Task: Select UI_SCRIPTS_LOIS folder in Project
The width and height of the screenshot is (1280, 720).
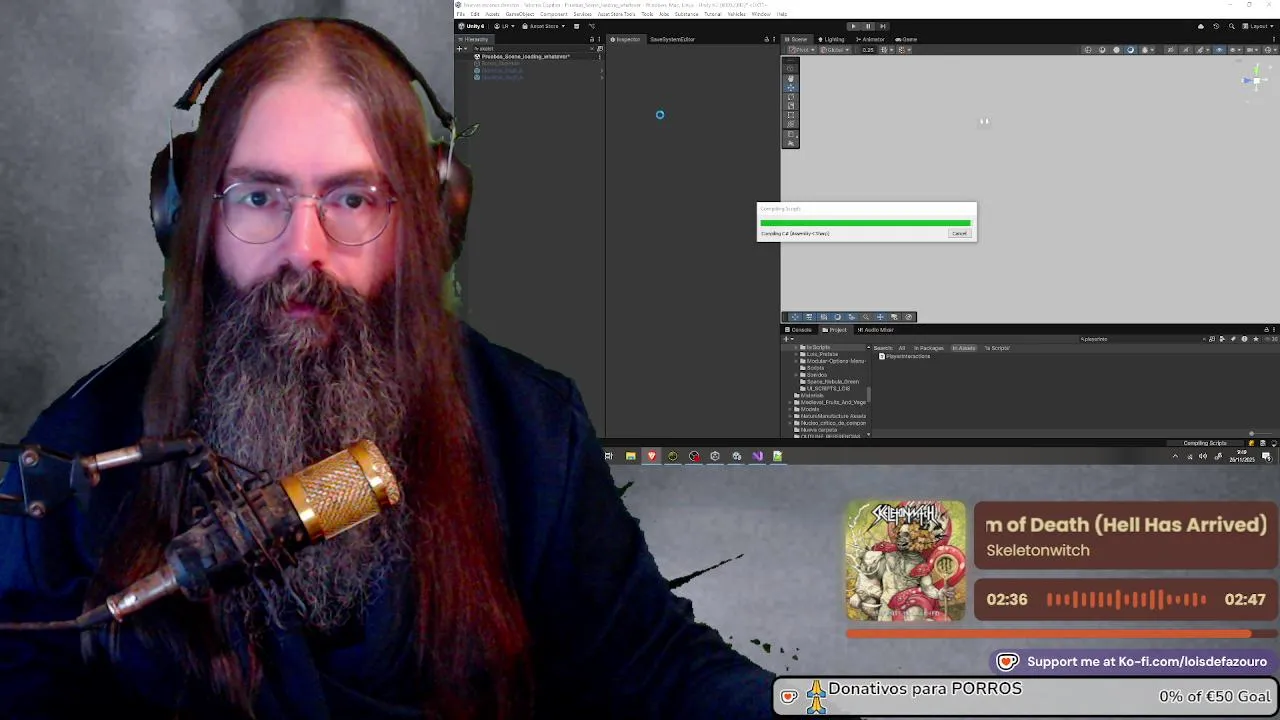Action: click(x=827, y=389)
